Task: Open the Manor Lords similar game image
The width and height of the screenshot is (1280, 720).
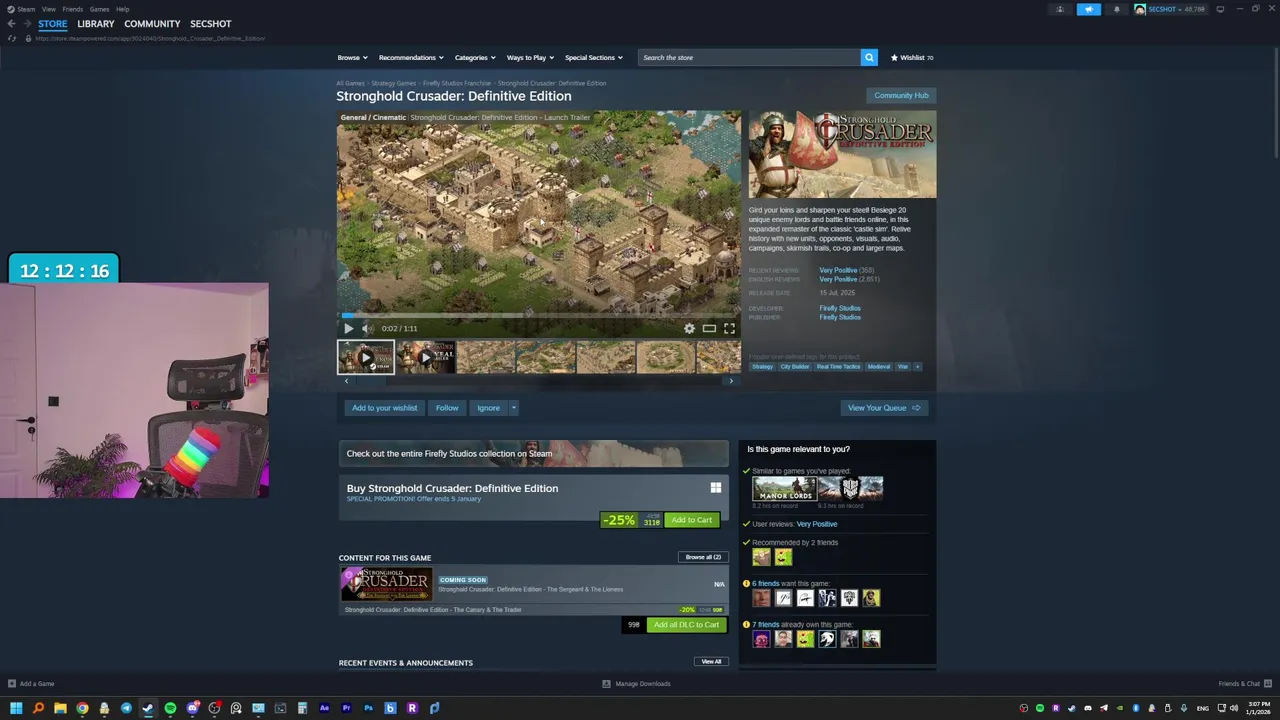Action: pyautogui.click(x=784, y=488)
